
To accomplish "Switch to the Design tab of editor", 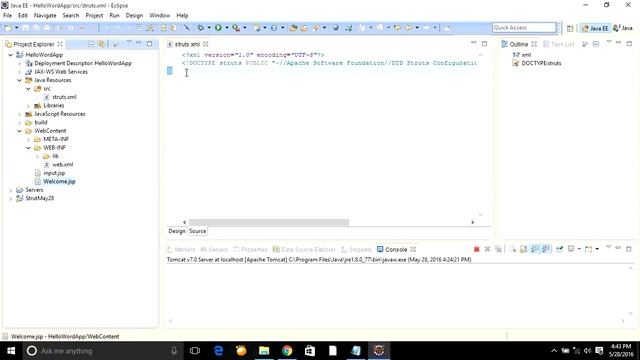I will 177,231.
